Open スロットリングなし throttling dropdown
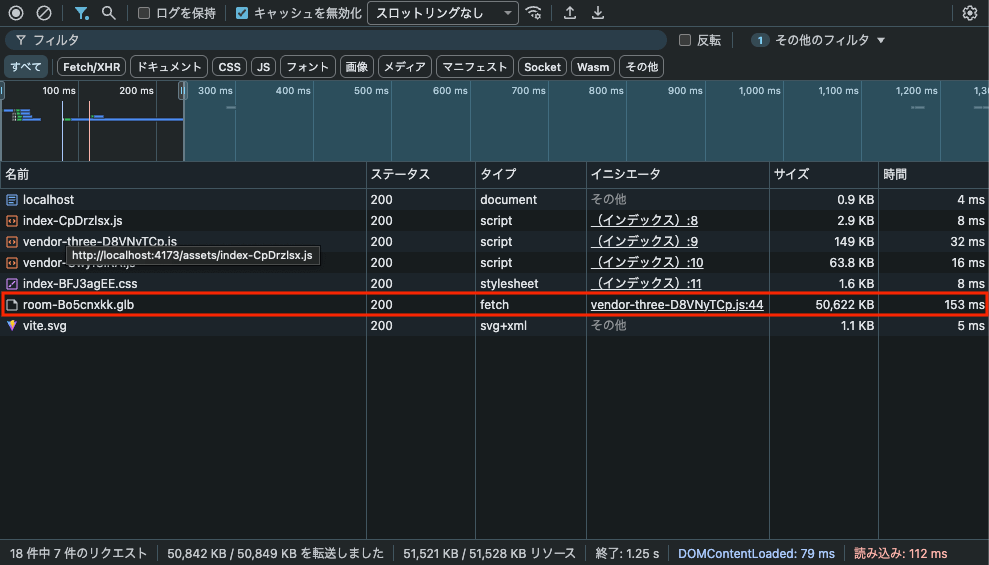 [443, 13]
